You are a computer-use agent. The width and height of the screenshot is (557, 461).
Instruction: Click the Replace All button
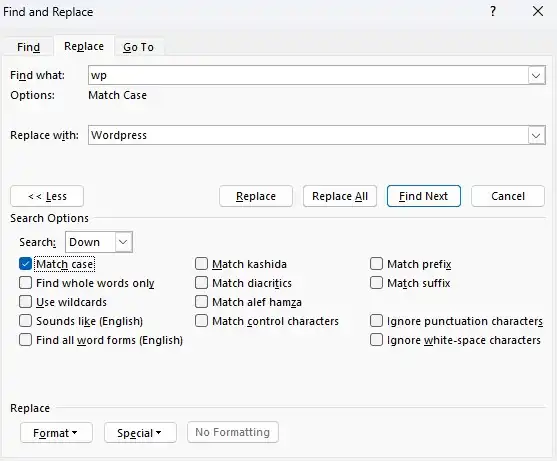point(340,196)
